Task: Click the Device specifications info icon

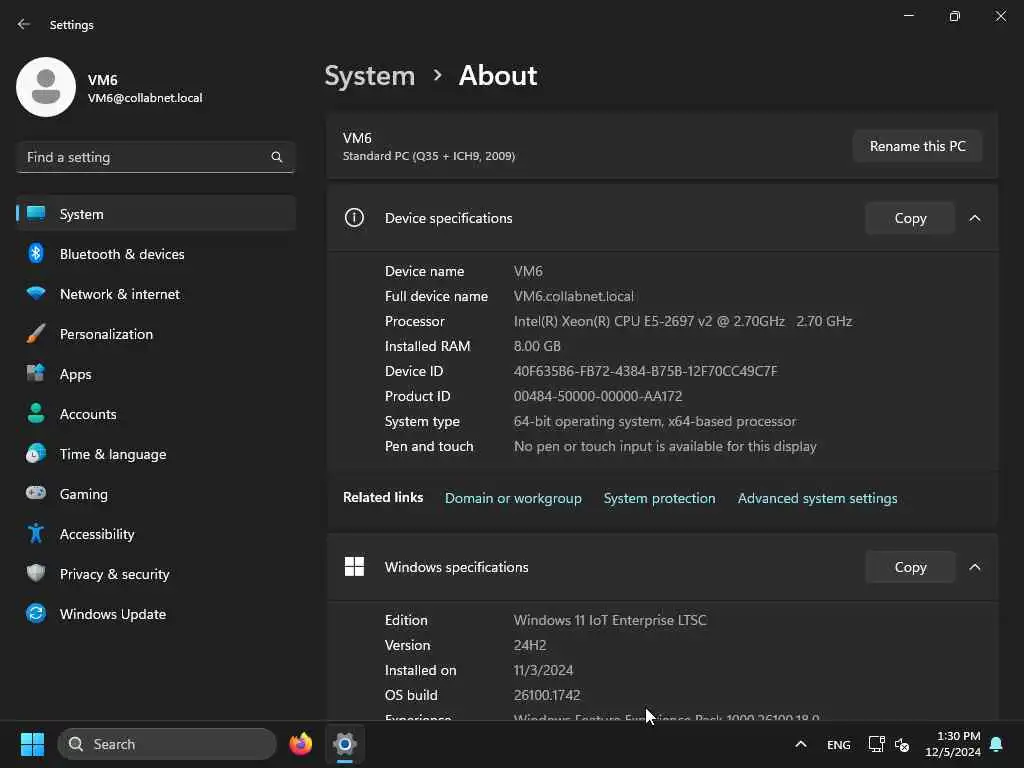Action: tap(354, 217)
